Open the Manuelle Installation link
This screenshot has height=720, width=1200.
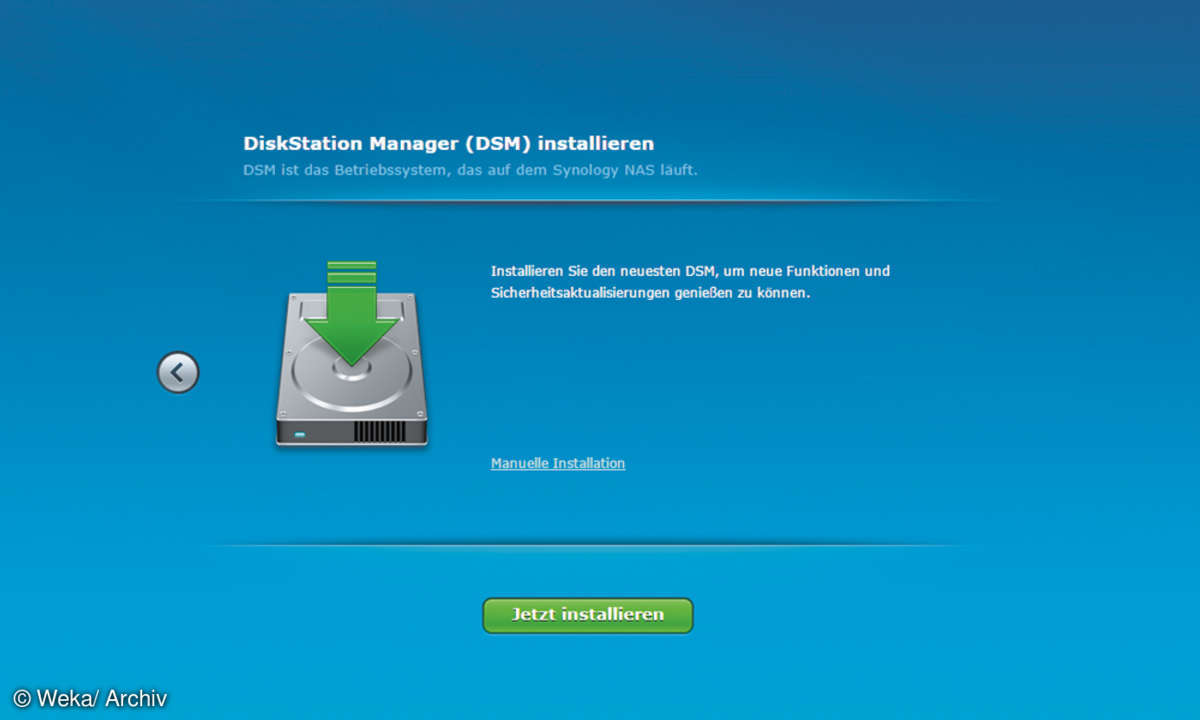pos(558,463)
